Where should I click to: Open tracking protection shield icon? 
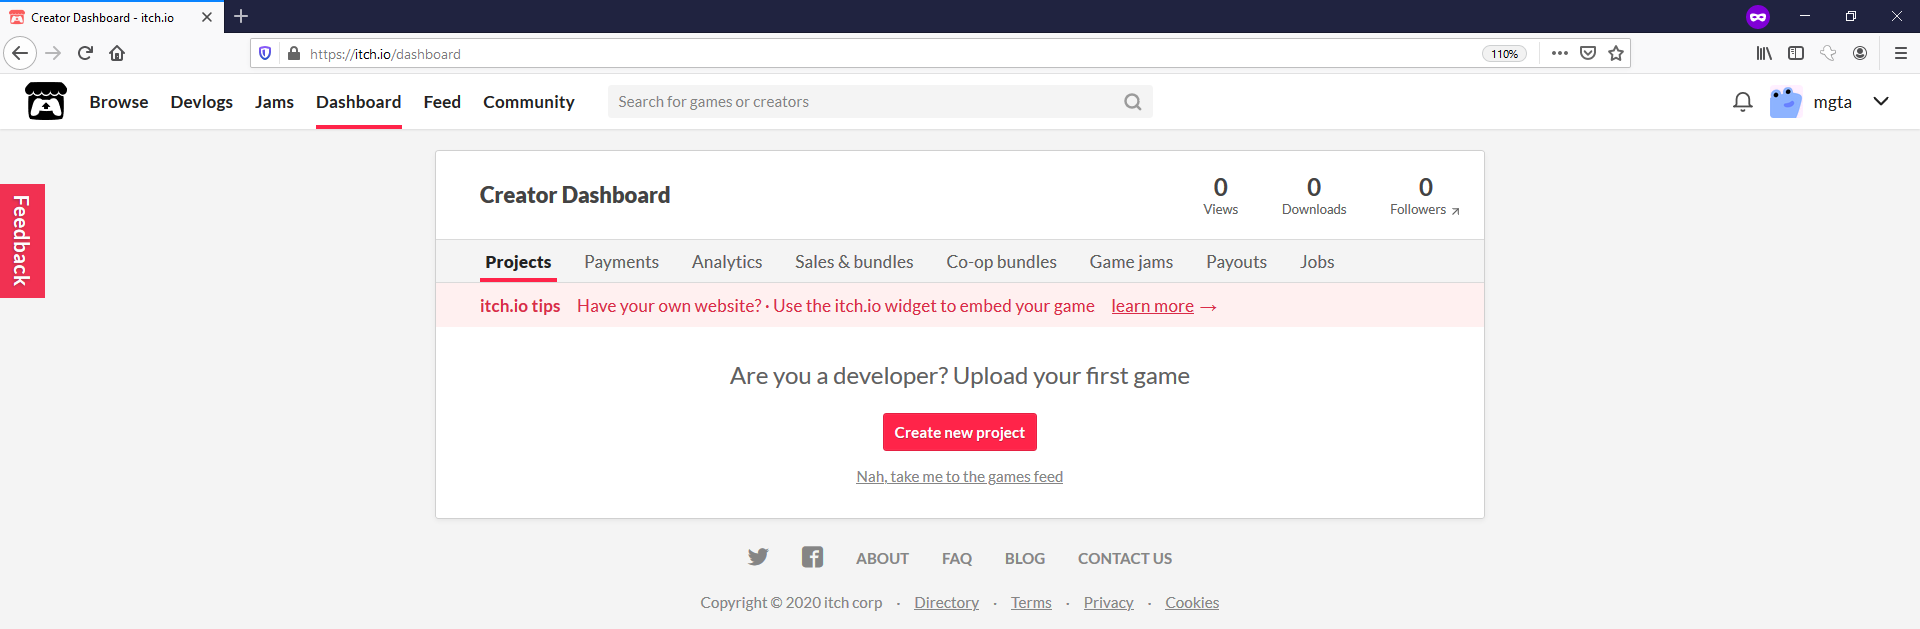(265, 53)
